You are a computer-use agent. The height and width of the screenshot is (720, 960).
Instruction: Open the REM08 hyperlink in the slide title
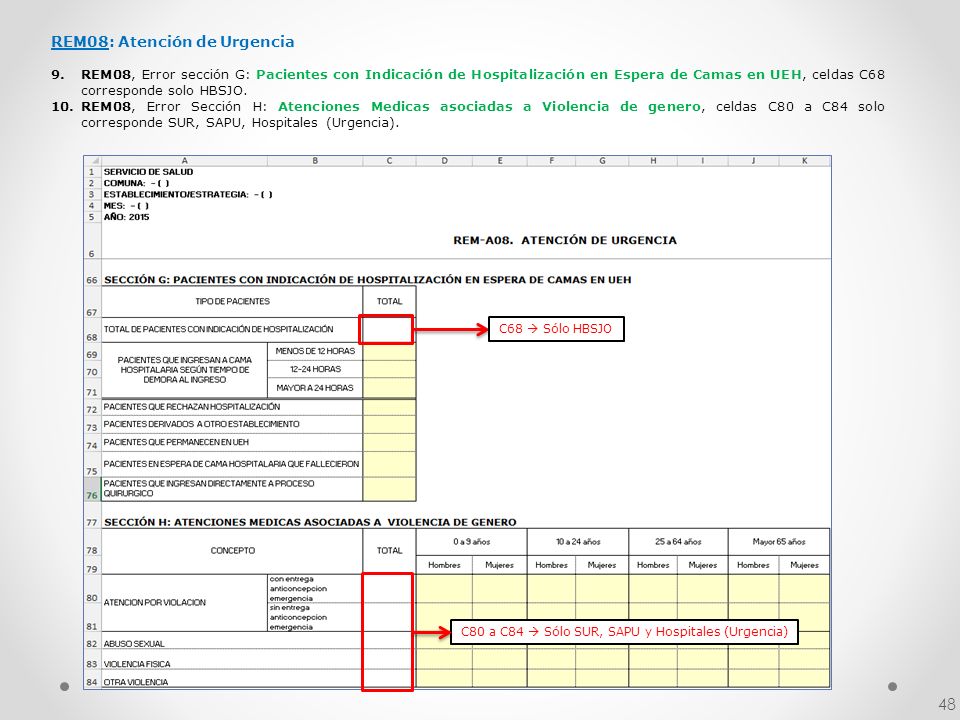(80, 42)
